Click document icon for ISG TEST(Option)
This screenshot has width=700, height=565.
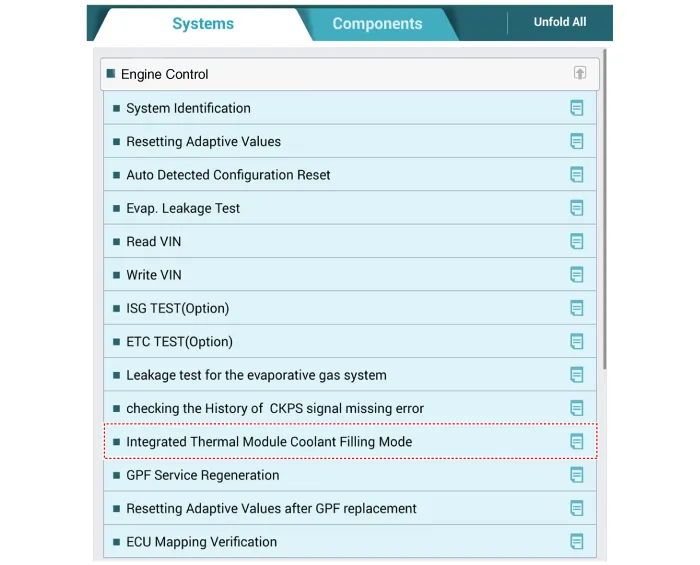tap(576, 308)
